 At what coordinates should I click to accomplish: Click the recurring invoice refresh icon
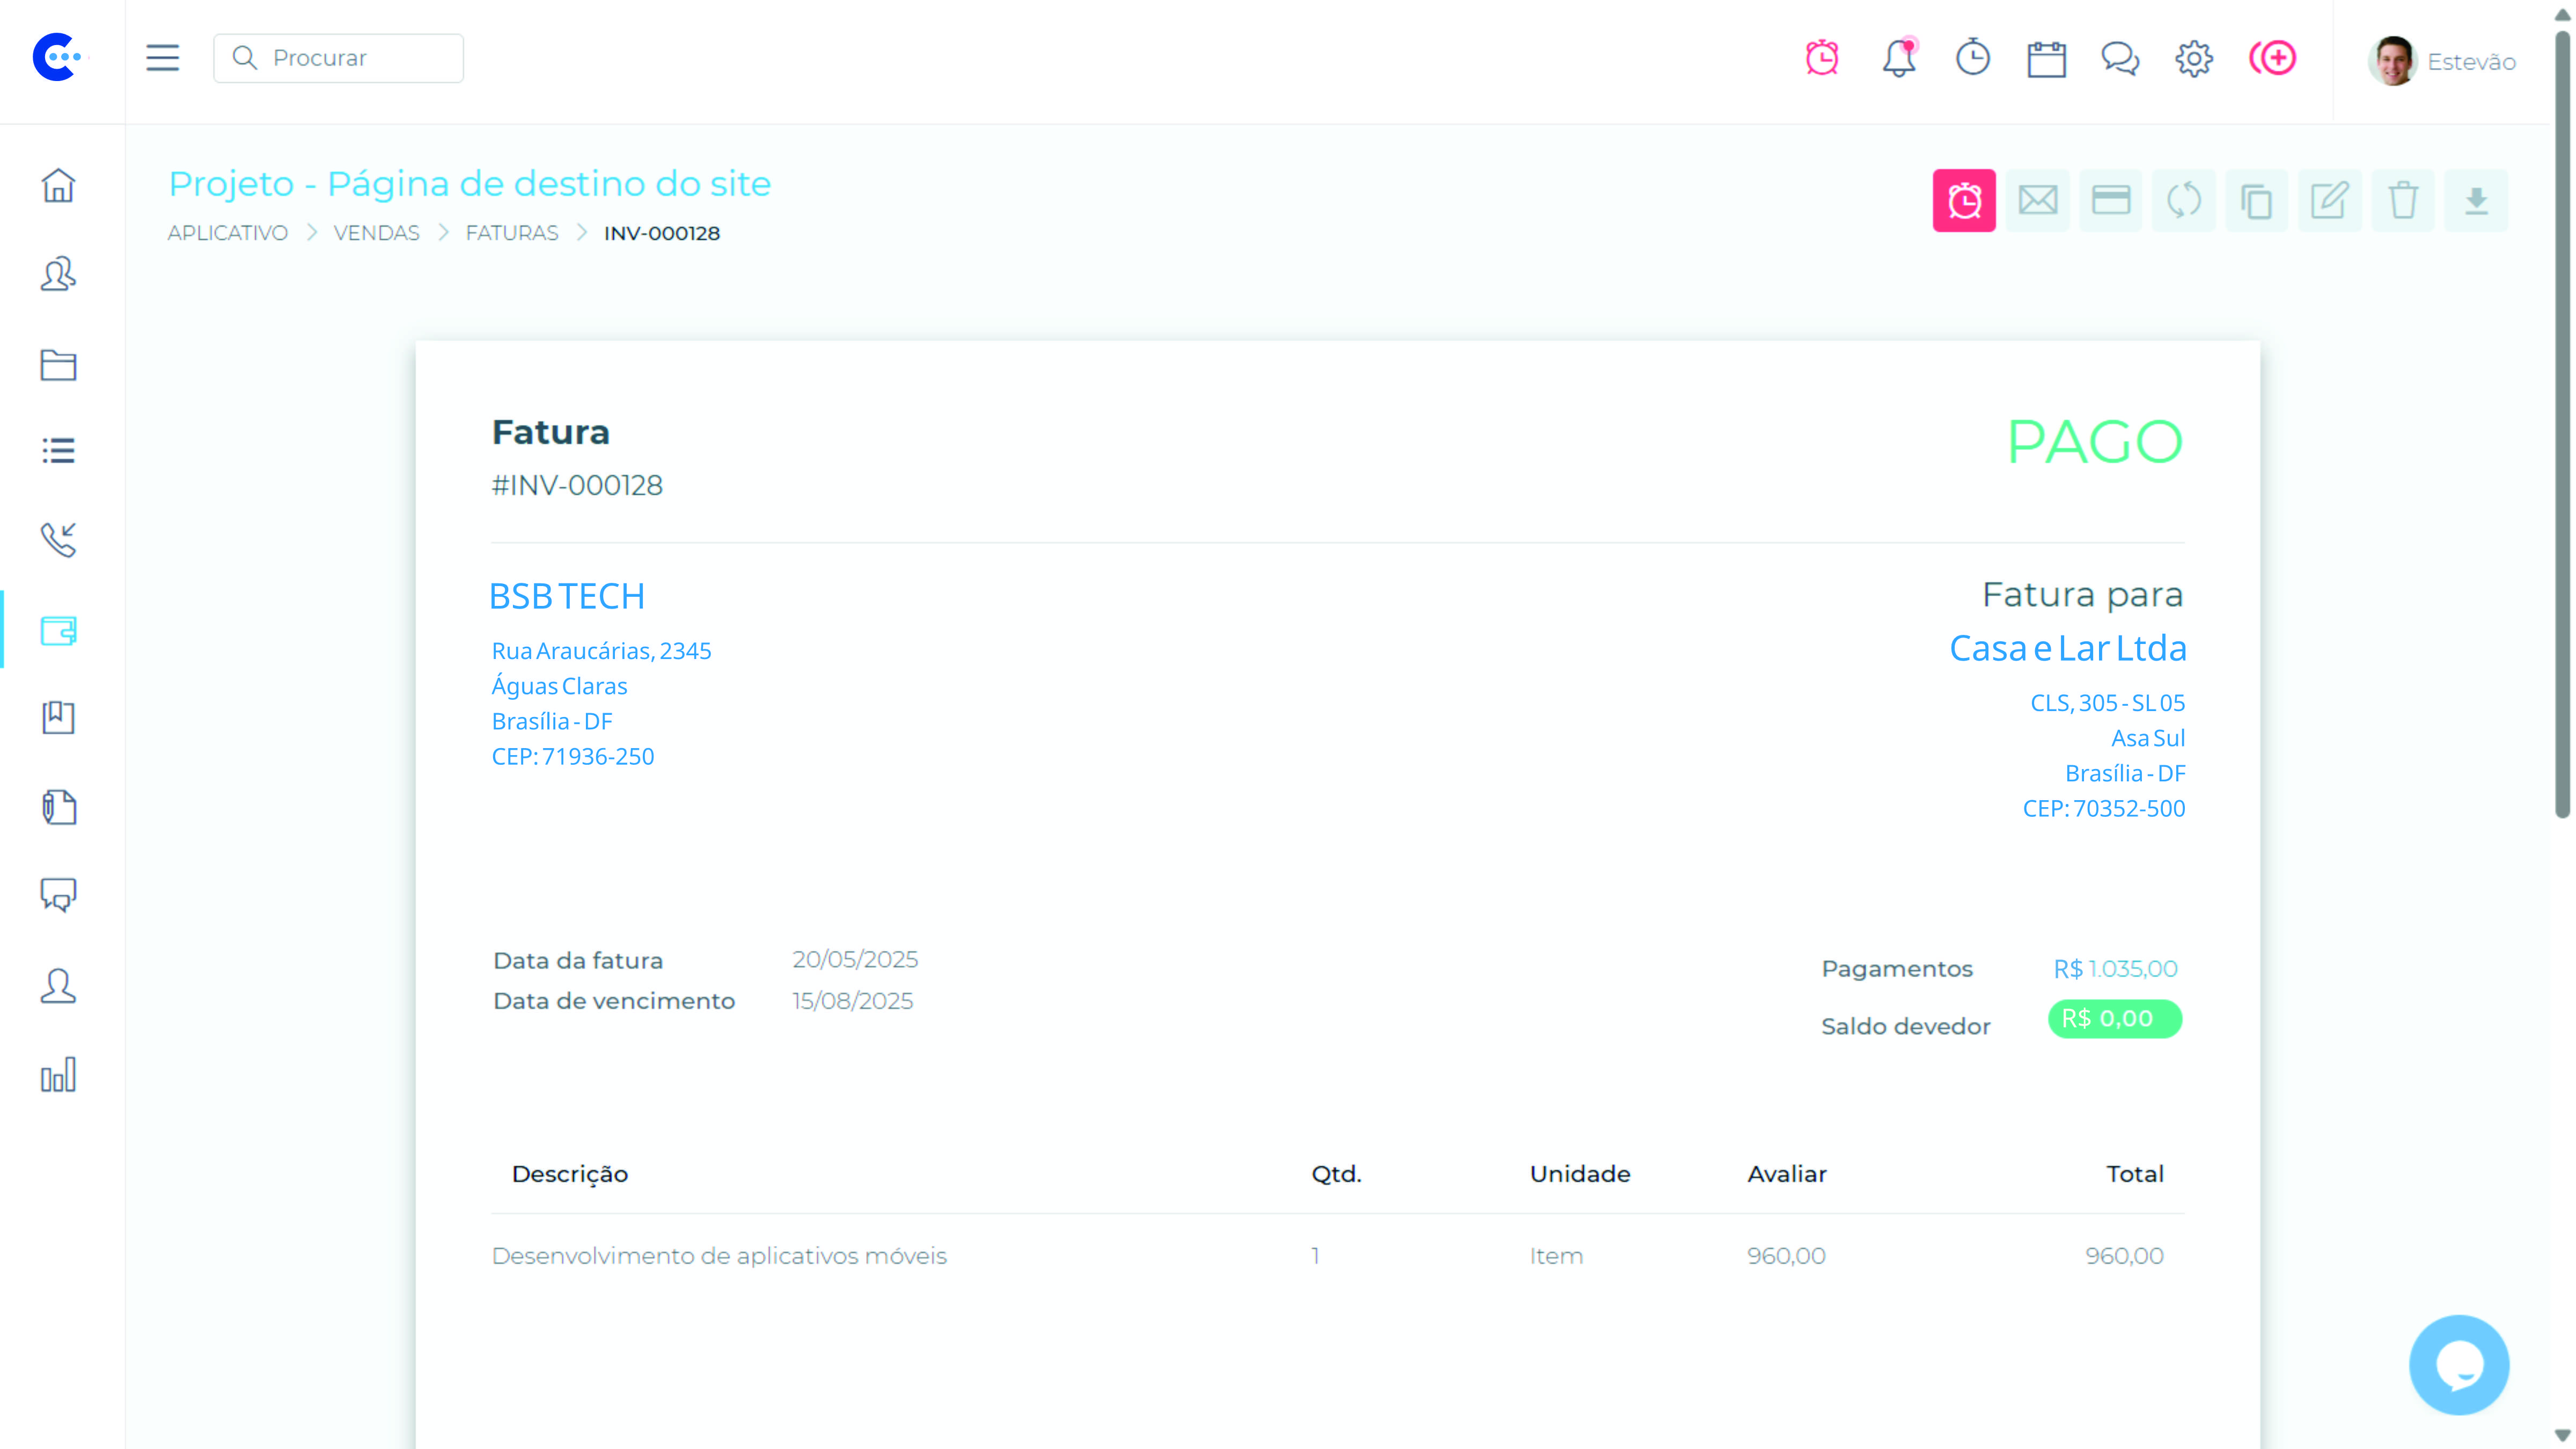2183,201
